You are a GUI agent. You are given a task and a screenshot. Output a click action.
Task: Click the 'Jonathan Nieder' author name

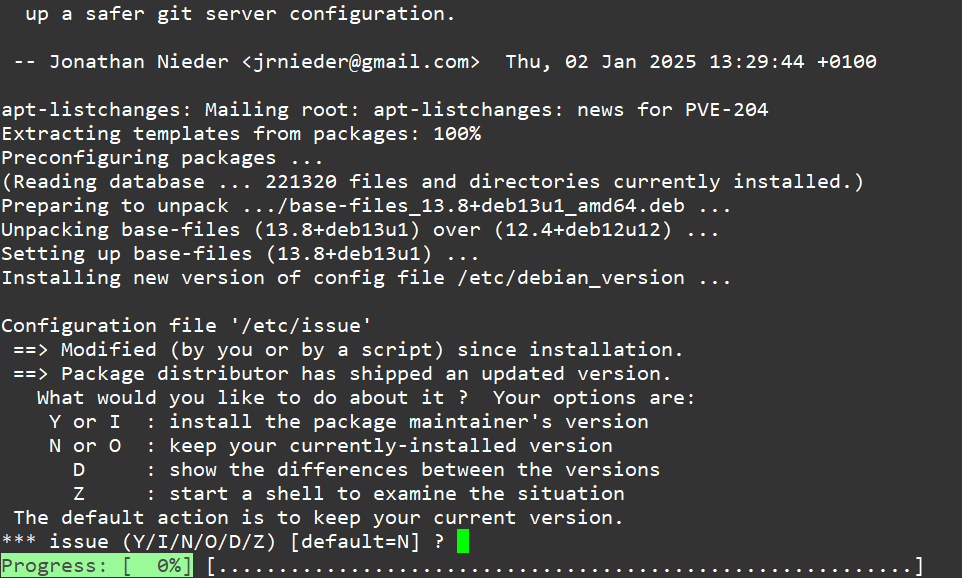point(139,61)
